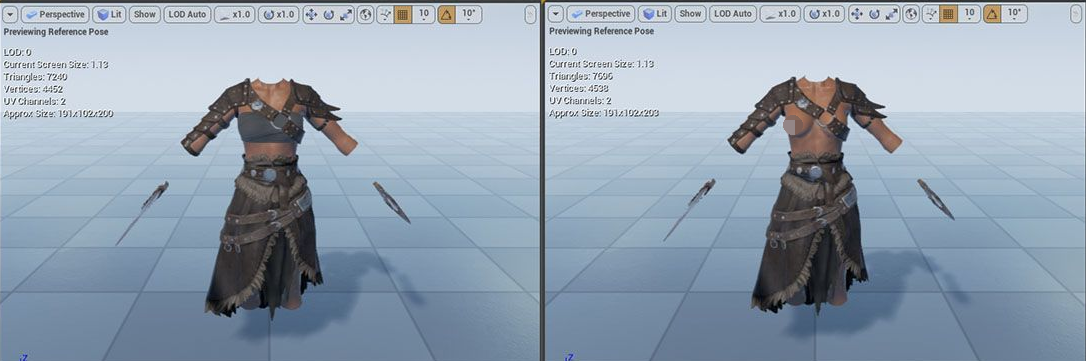Click world coordinate globe icon in left viewport
This screenshot has width=1086, height=361.
pos(366,14)
